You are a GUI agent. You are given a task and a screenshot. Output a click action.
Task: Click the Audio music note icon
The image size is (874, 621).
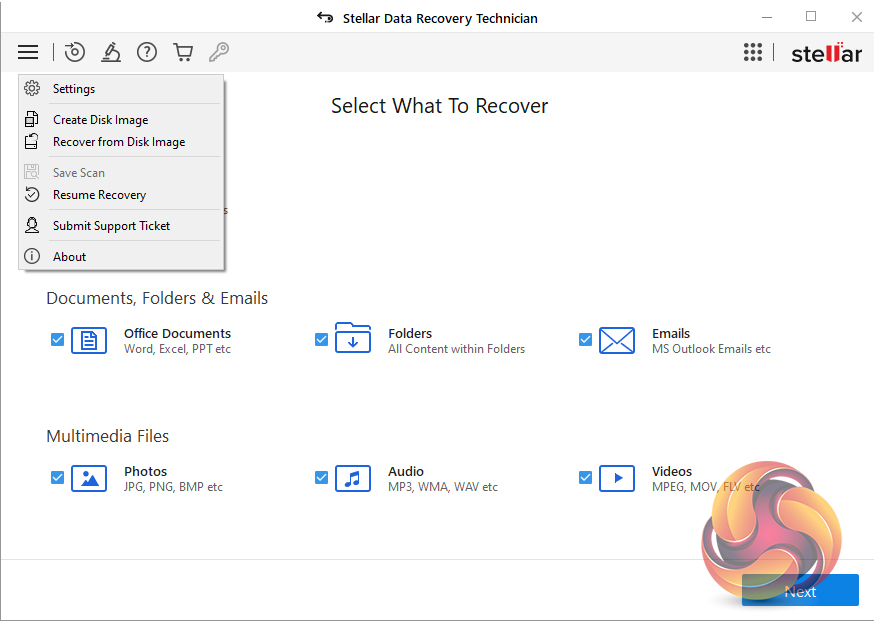coord(353,478)
